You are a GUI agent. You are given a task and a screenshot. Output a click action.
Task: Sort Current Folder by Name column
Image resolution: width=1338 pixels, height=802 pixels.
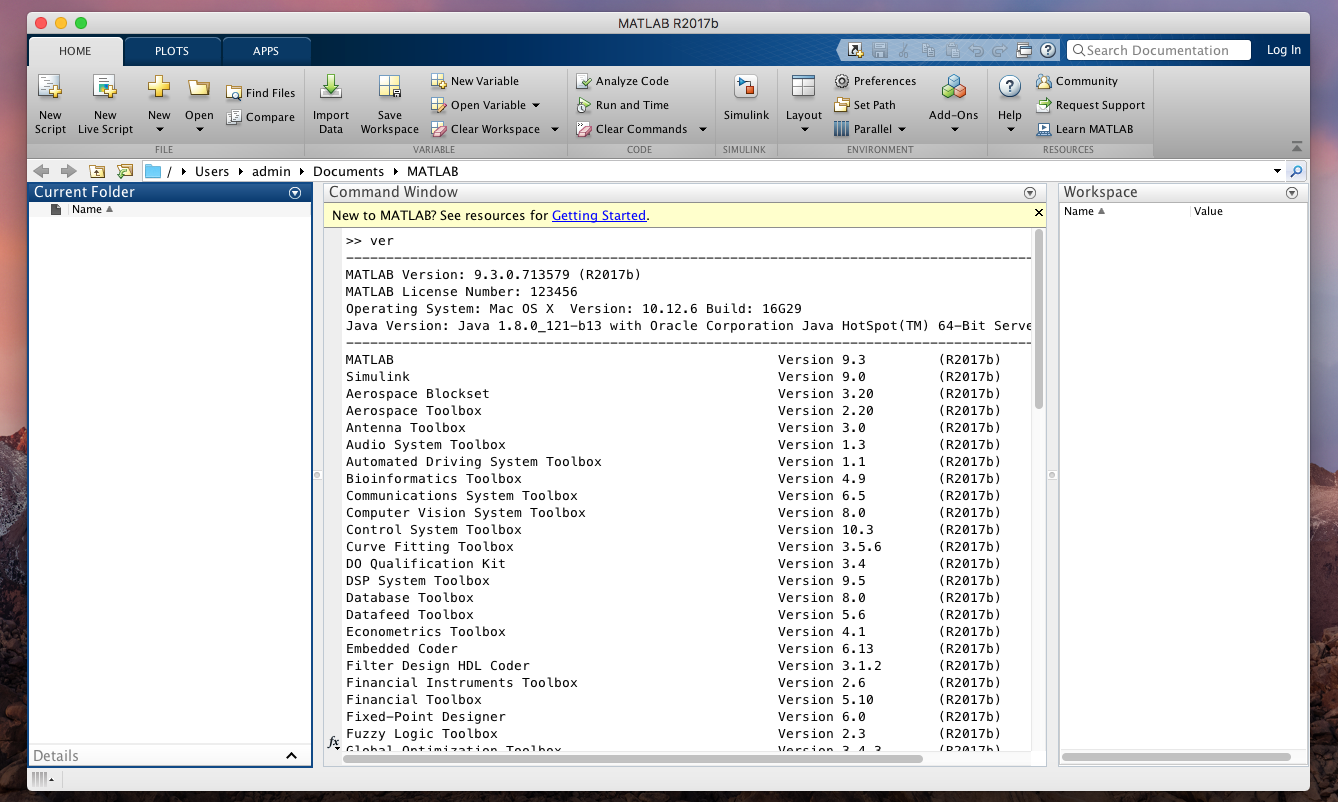point(92,210)
